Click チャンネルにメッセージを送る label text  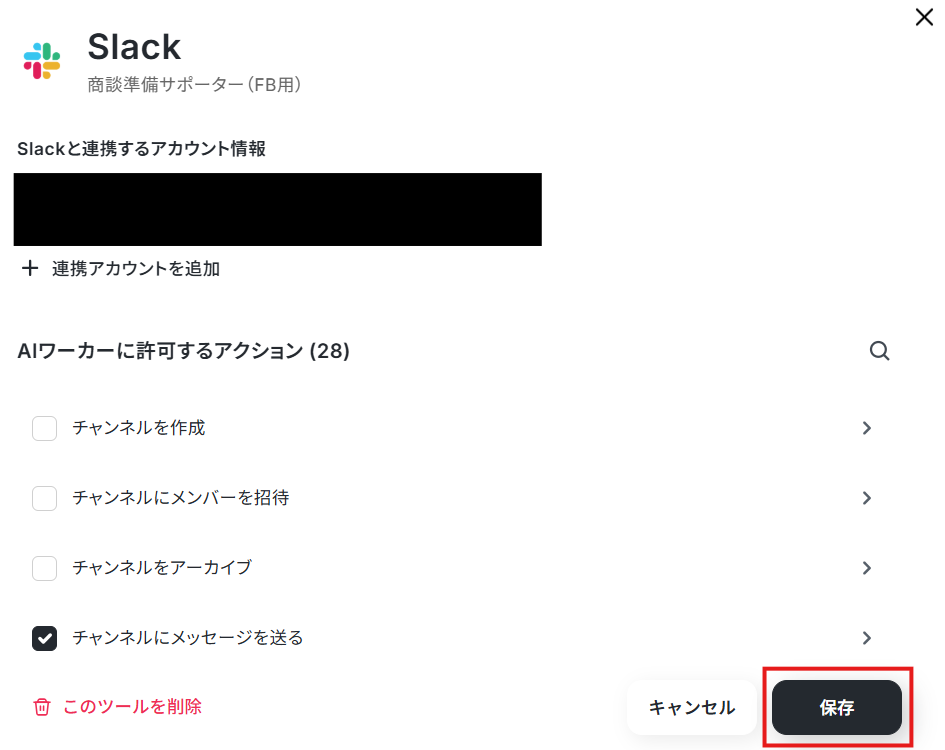(x=187, y=638)
